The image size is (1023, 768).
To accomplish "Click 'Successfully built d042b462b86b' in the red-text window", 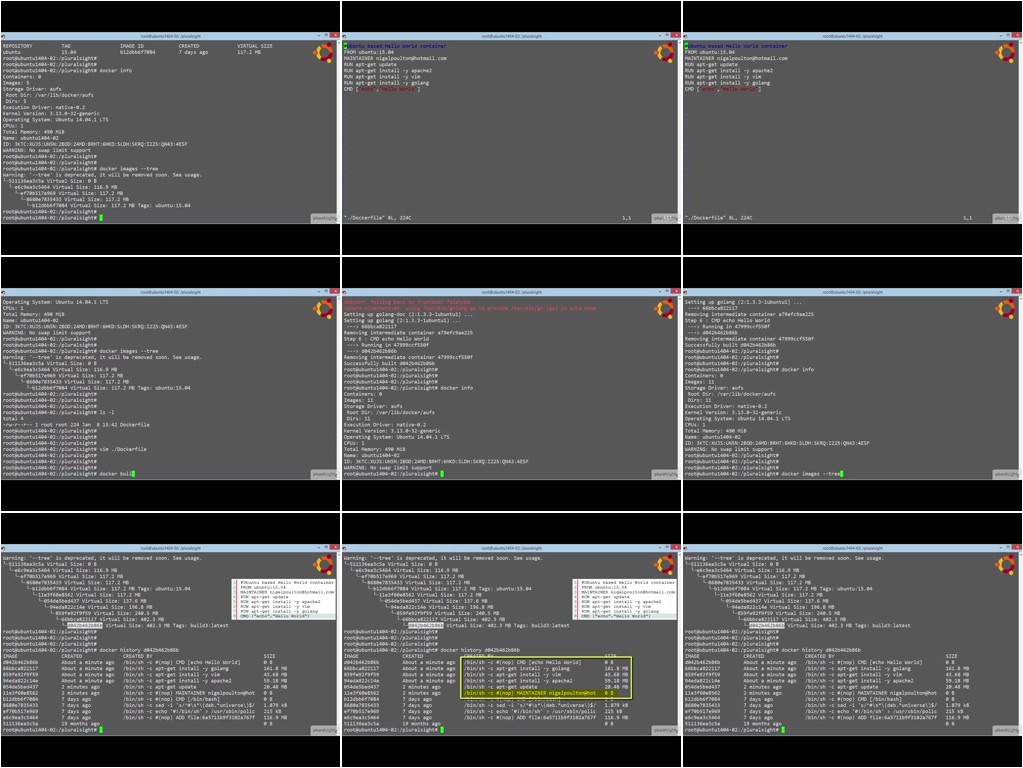I will pos(389,363).
